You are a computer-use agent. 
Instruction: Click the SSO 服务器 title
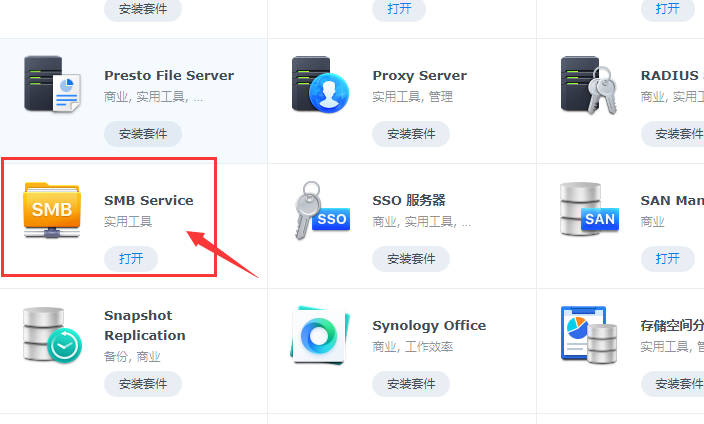409,200
